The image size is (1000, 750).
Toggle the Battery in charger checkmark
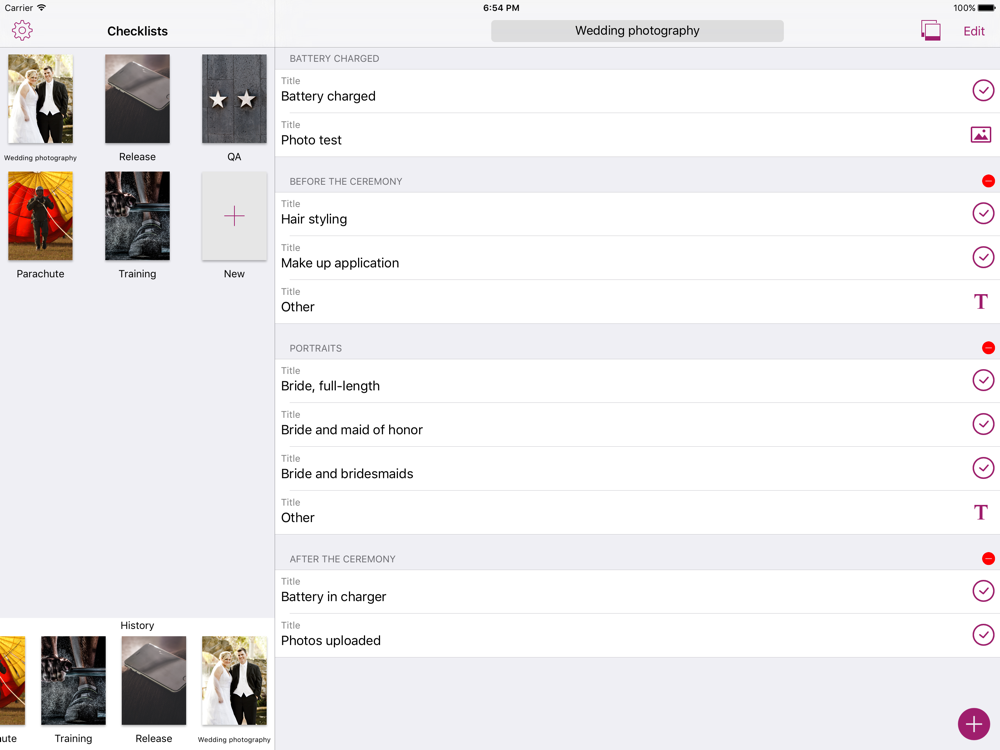pos(983,591)
